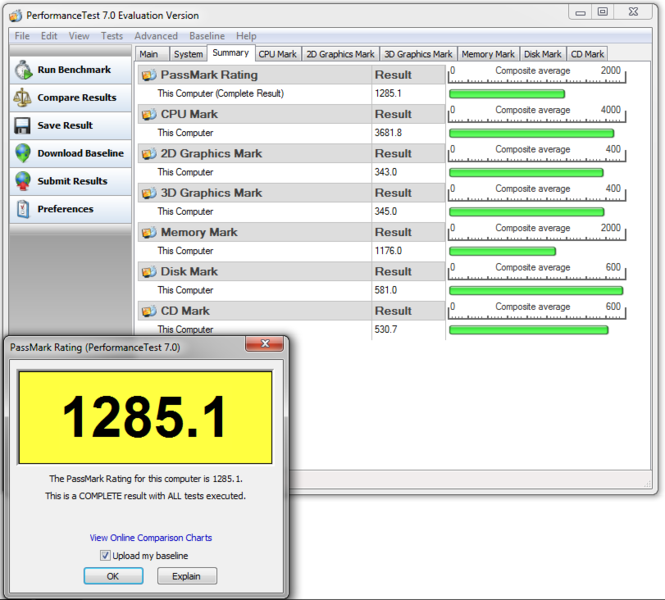Screen dimensions: 665x600
Task: Click the CD Mark result value 530.7
Action: [x=386, y=329]
